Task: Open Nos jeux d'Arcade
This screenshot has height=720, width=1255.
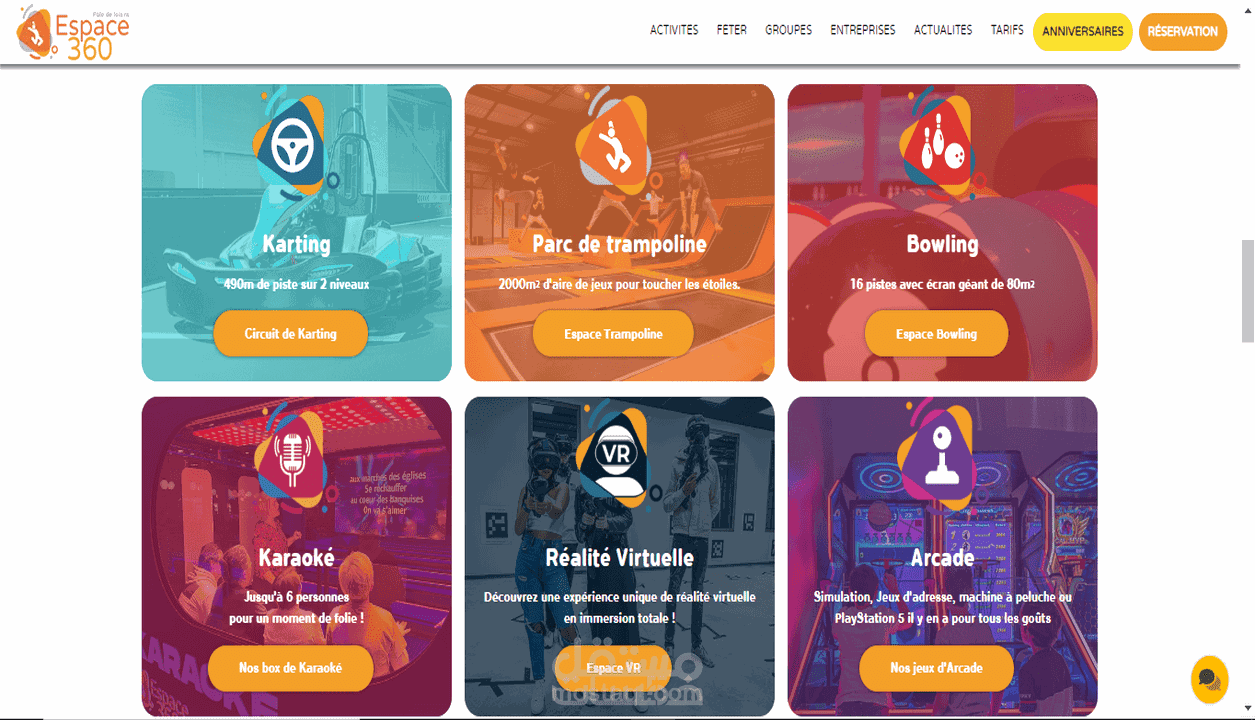Action: pyautogui.click(x=936, y=668)
